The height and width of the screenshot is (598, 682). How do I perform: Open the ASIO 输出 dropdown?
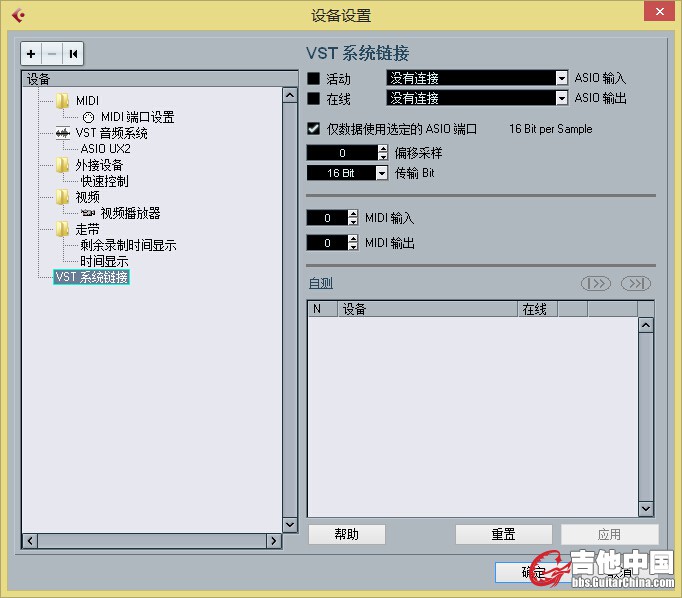click(477, 98)
